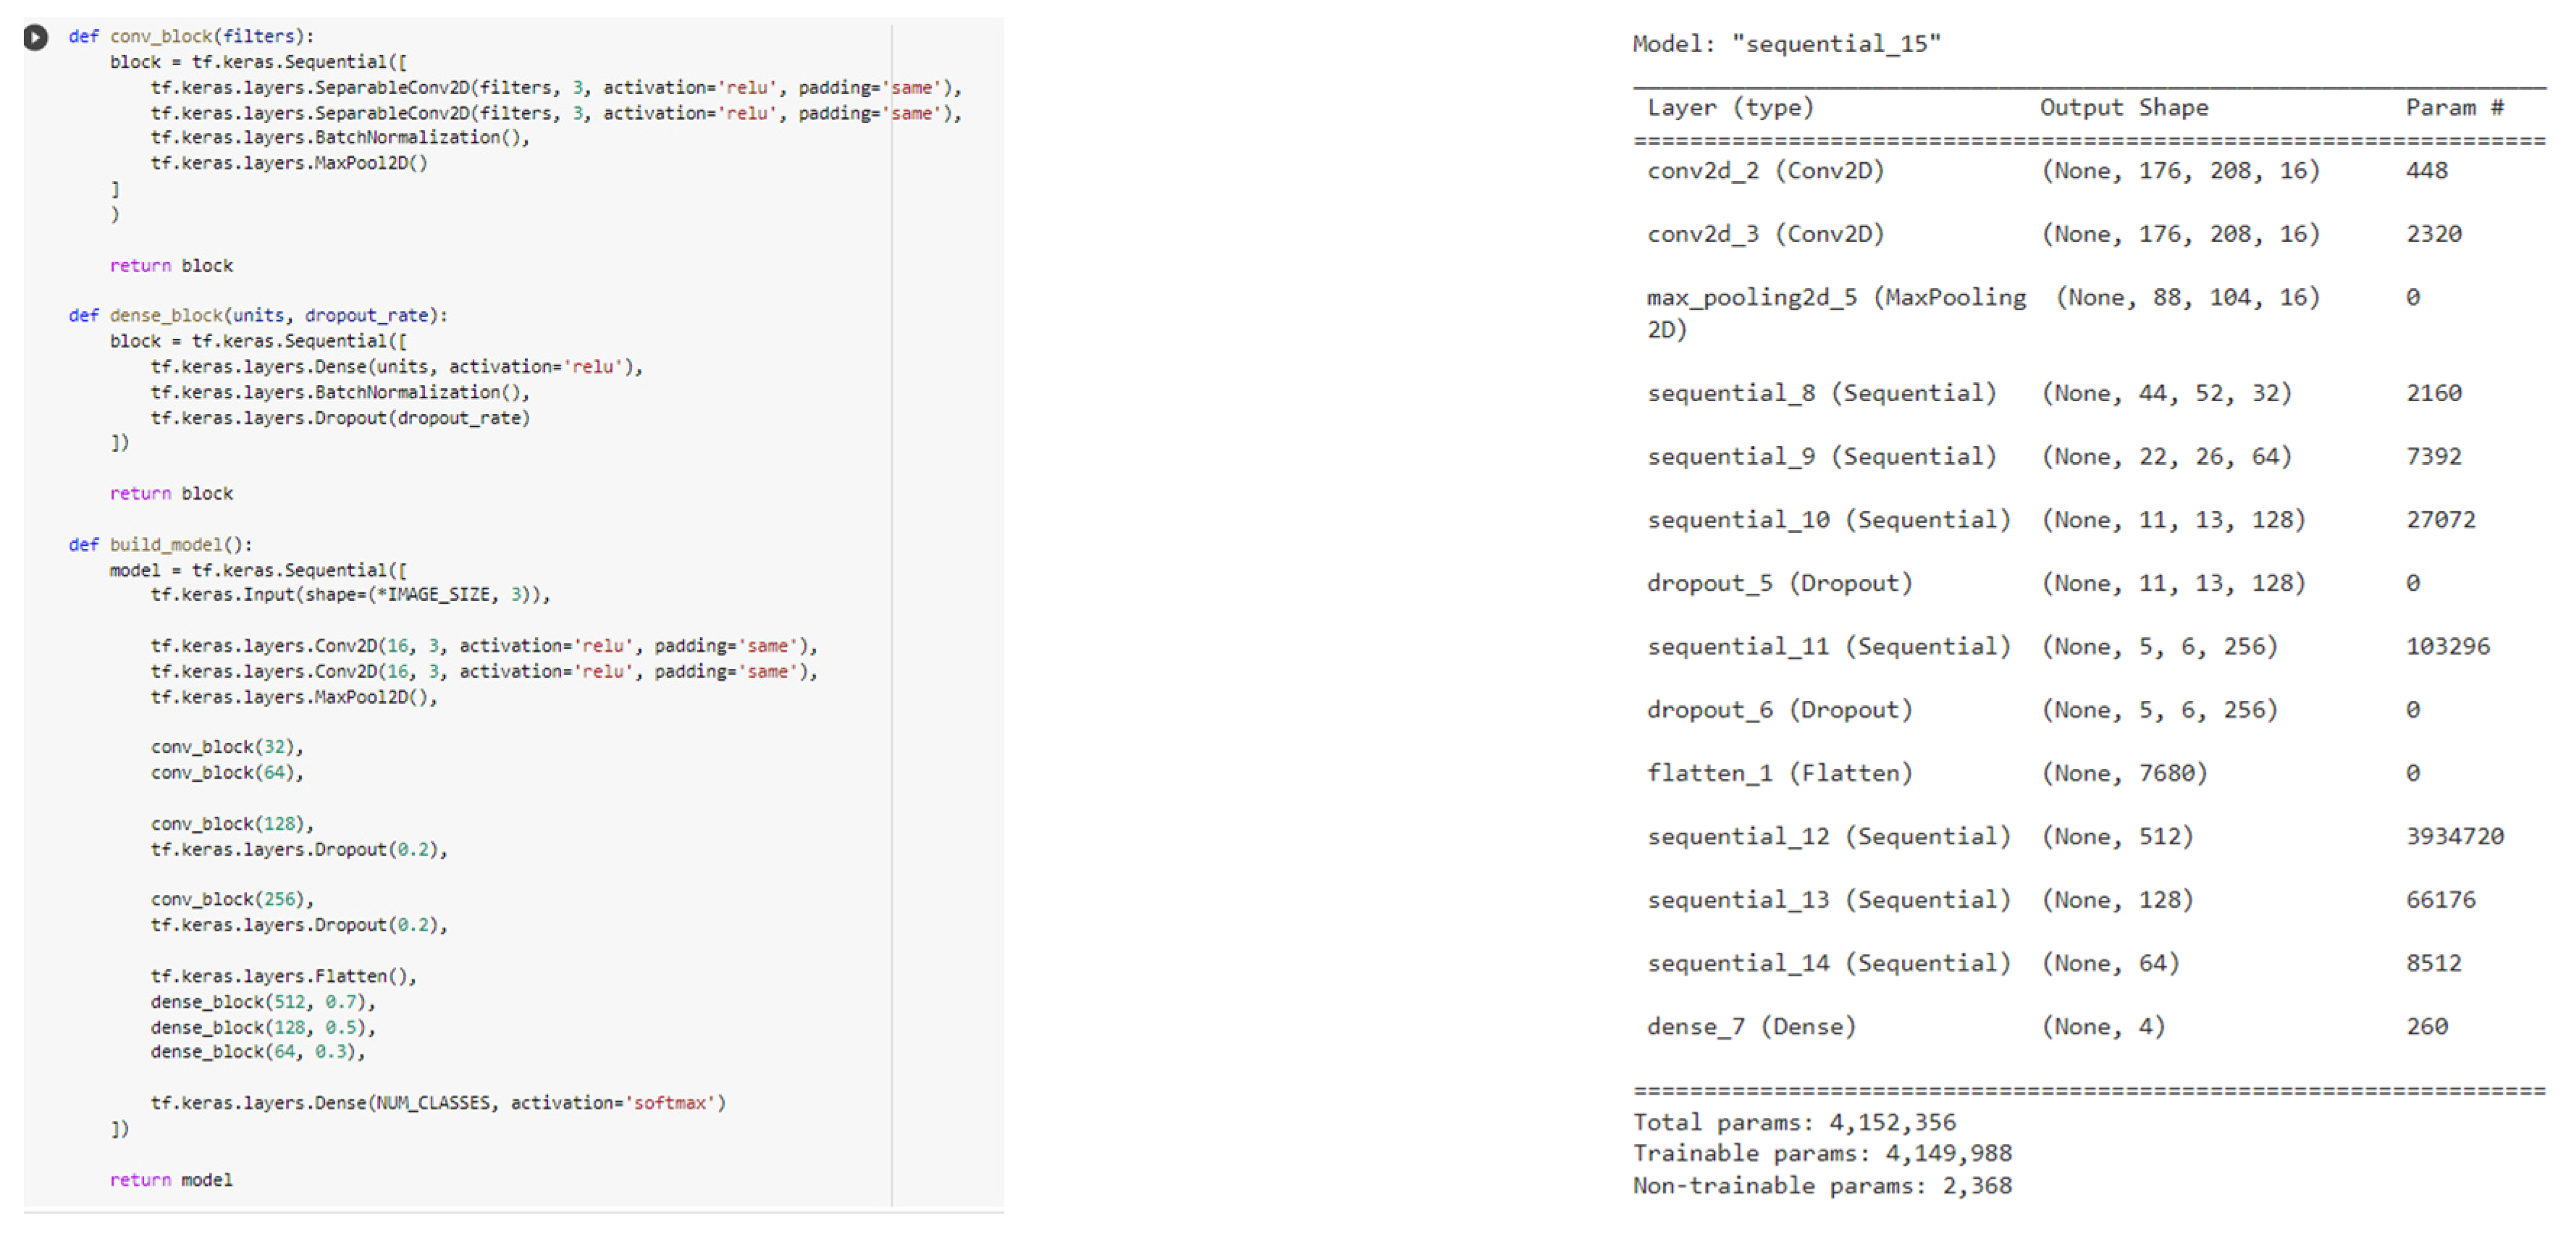Click the return model statement

click(171, 1180)
